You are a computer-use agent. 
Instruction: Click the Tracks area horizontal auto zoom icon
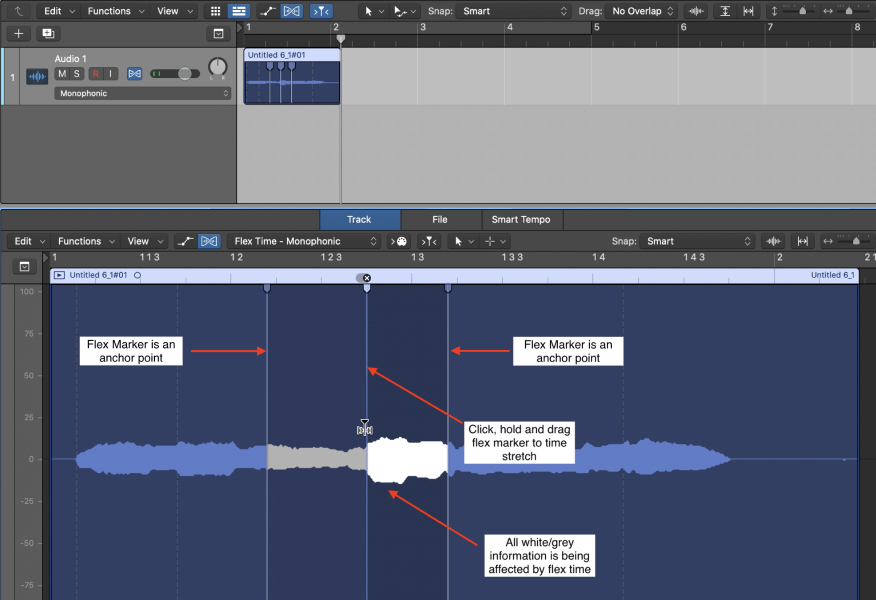click(x=749, y=11)
